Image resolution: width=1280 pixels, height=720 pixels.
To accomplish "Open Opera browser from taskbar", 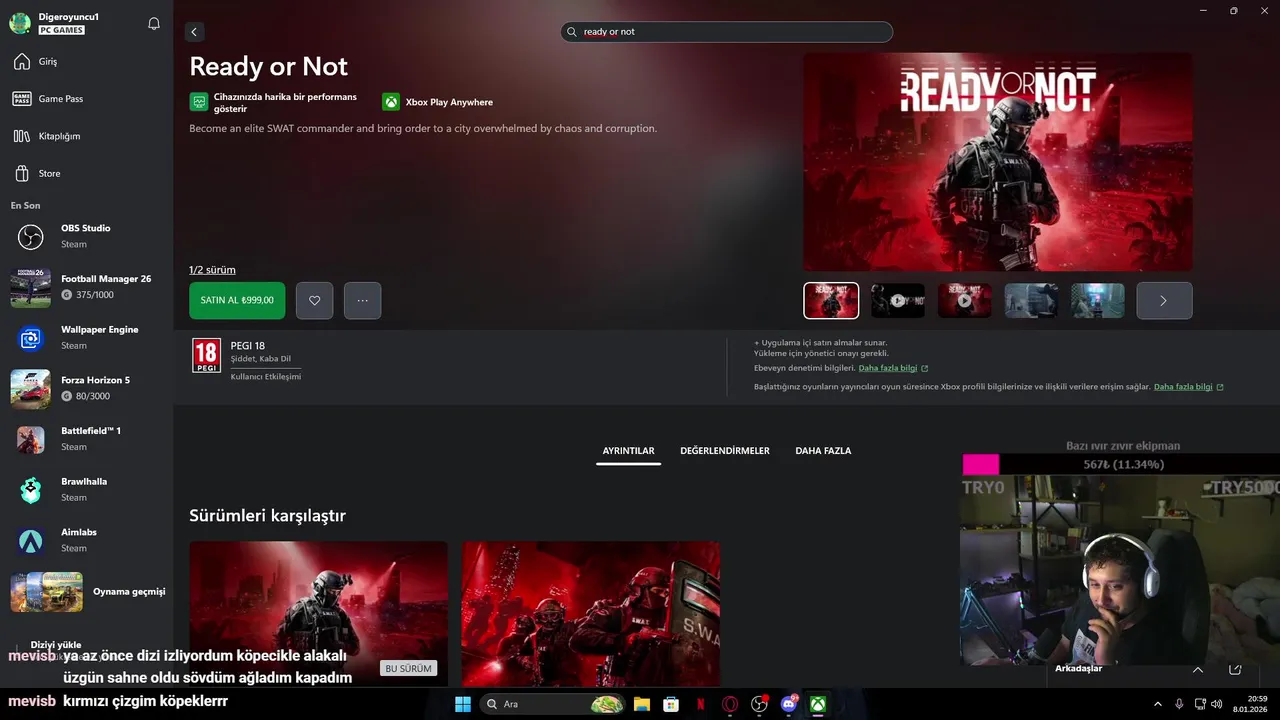I will point(730,704).
